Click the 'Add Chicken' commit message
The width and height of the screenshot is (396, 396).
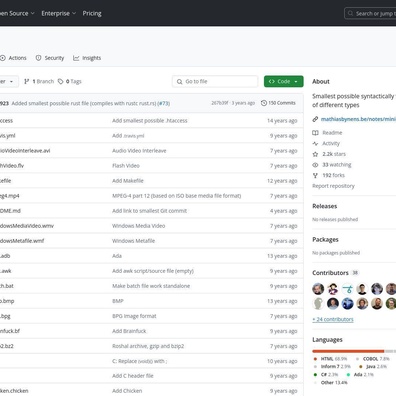tap(127, 391)
